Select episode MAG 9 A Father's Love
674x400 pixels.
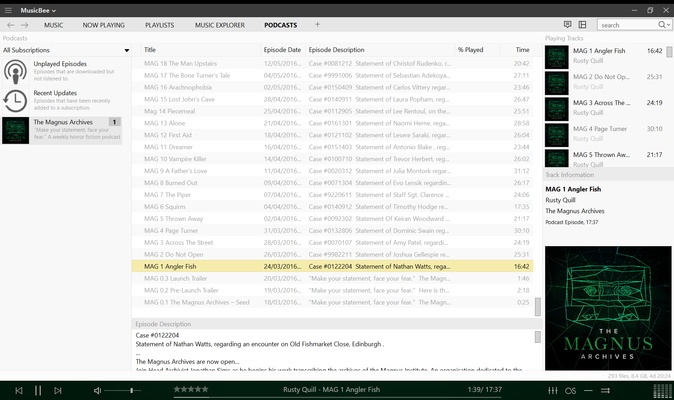332,171
